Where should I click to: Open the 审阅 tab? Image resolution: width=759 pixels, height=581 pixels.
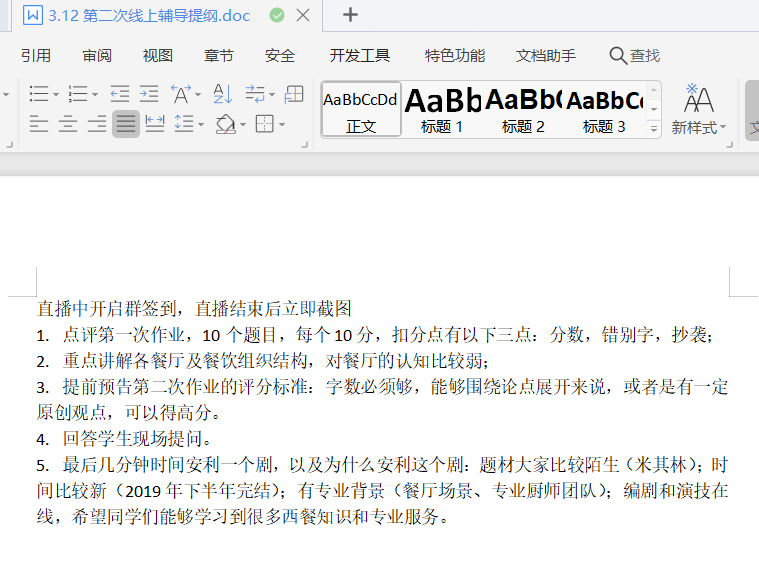[97, 56]
